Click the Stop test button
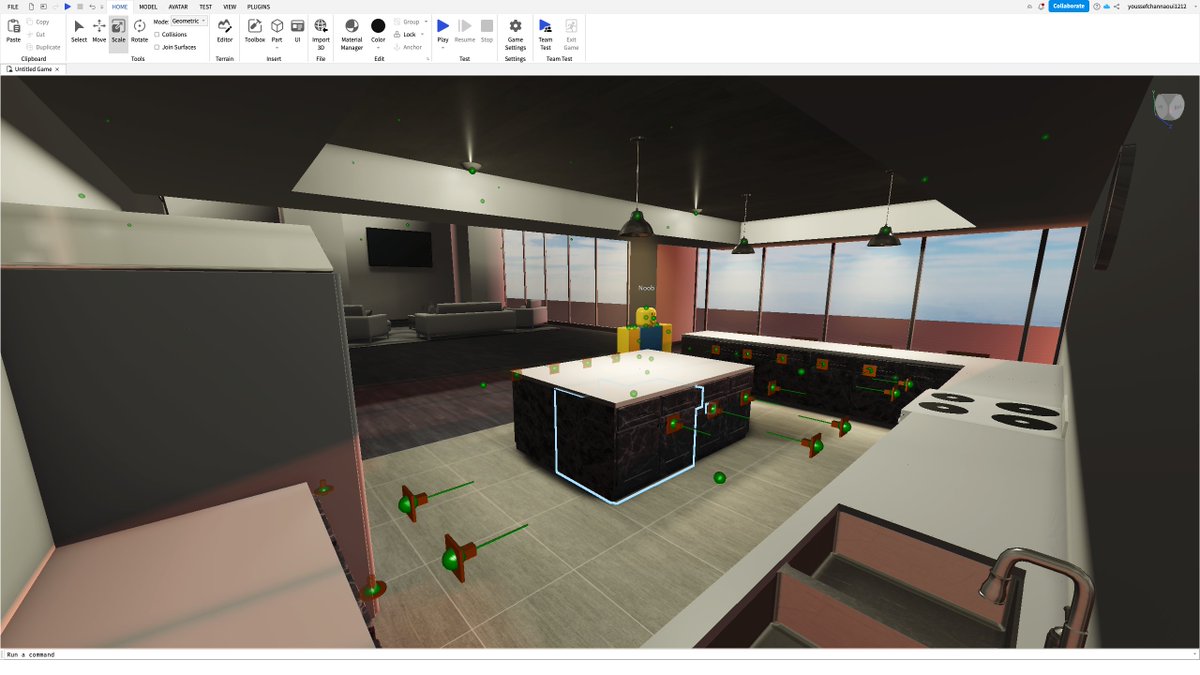 click(x=487, y=31)
